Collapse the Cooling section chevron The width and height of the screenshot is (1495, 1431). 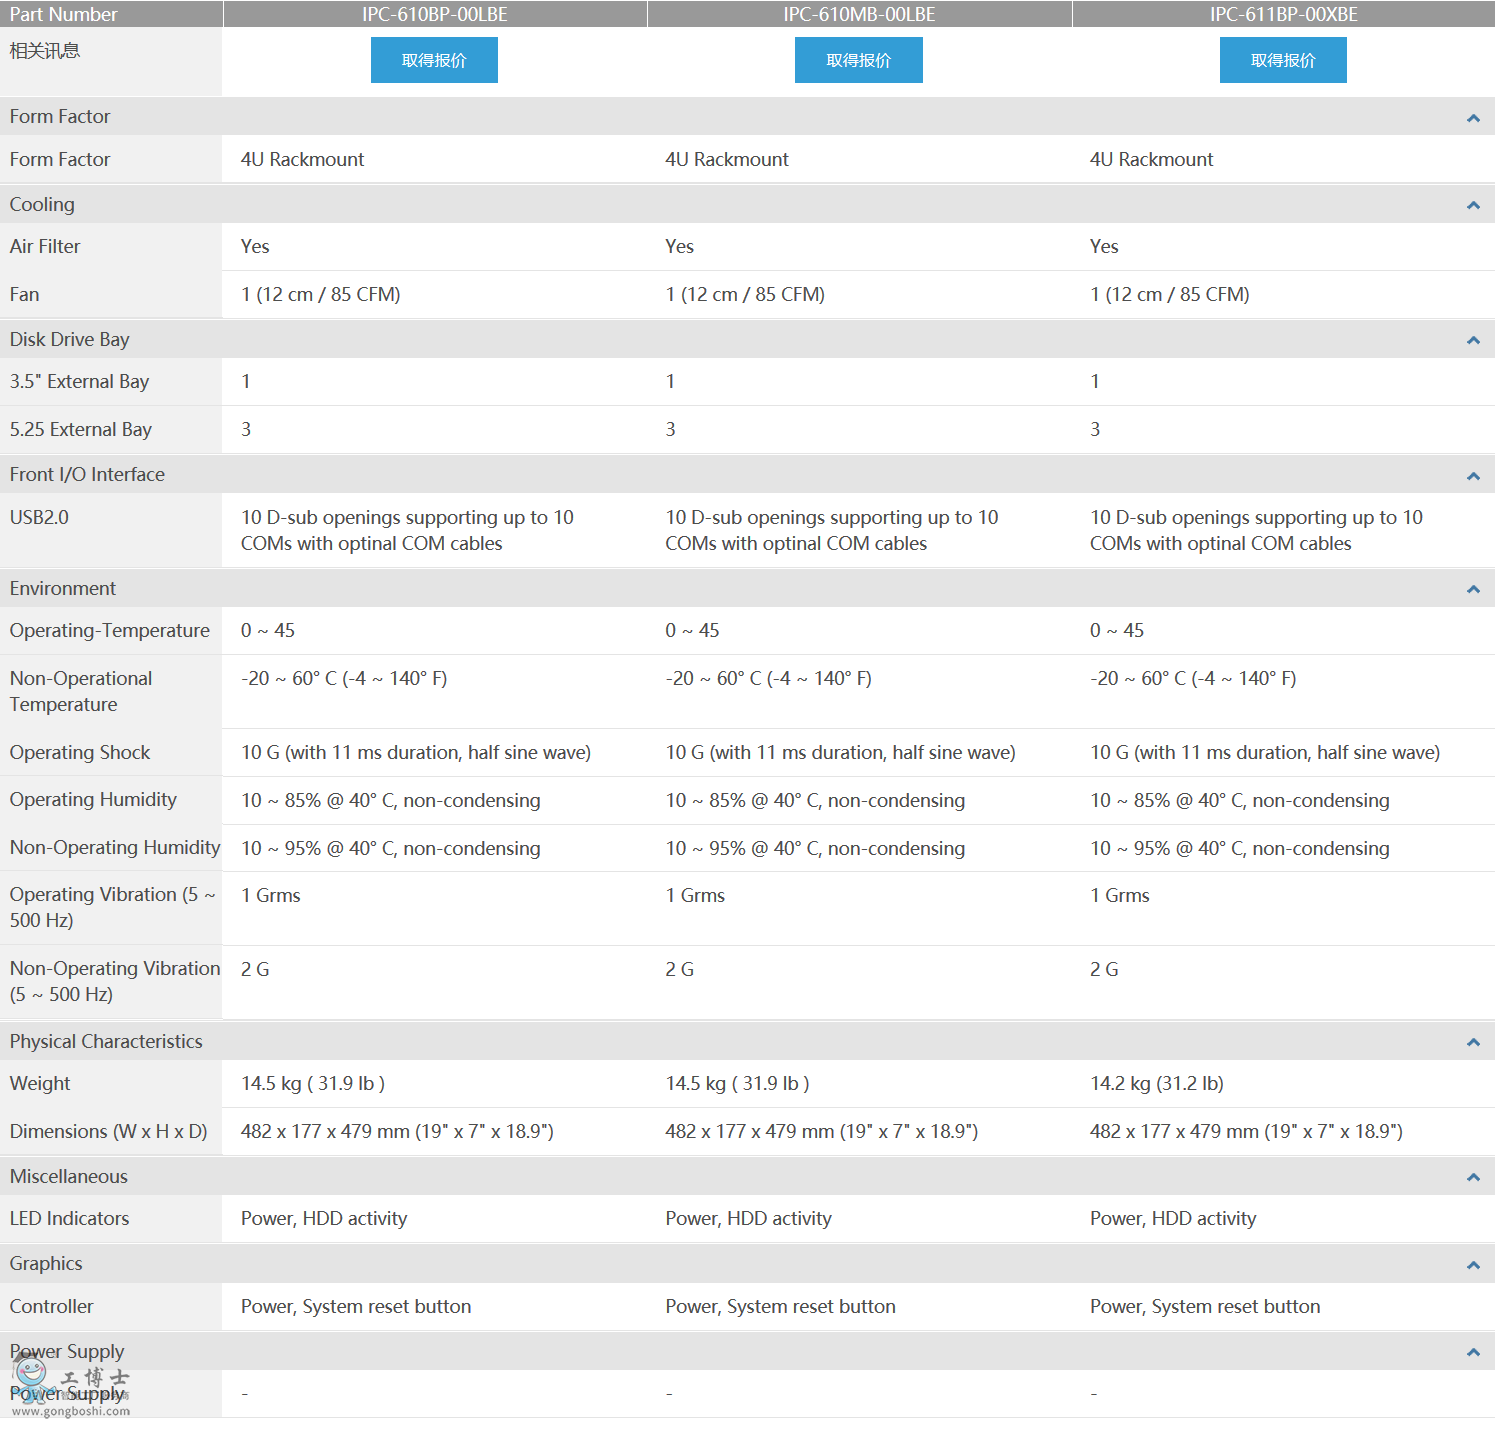1472,205
